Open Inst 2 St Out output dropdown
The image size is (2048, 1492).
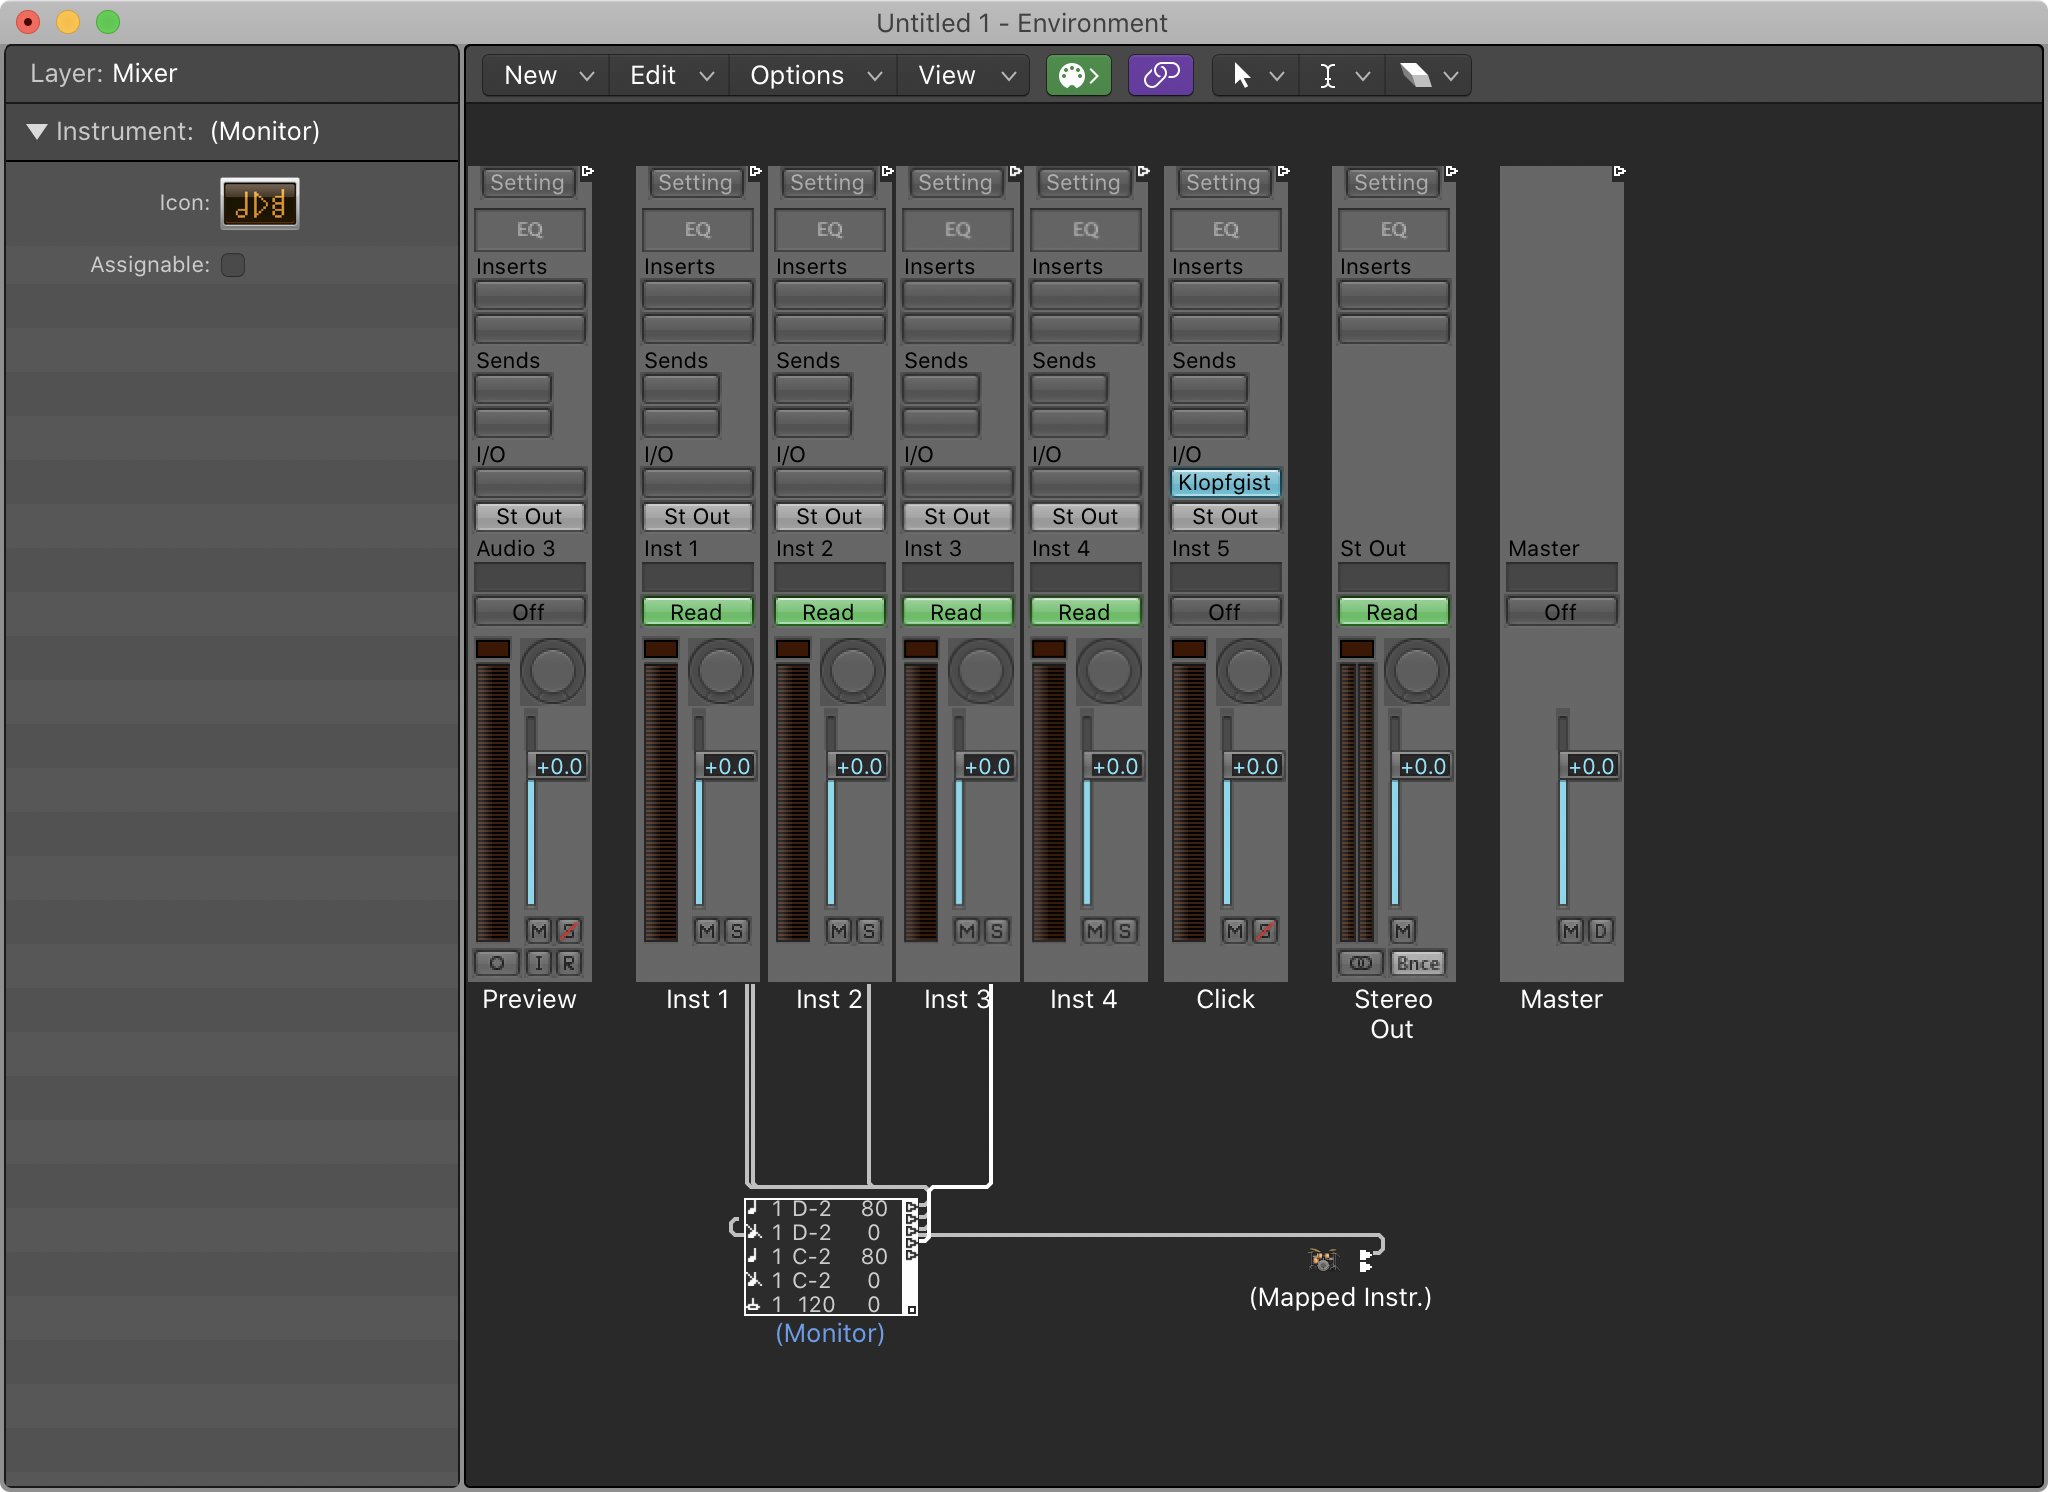pyautogui.click(x=829, y=517)
